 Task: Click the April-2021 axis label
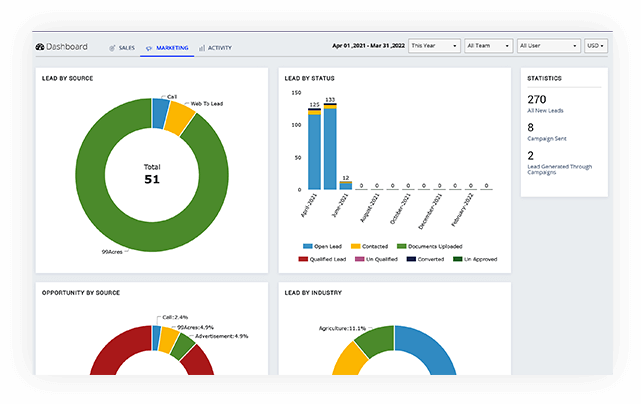pyautogui.click(x=309, y=205)
